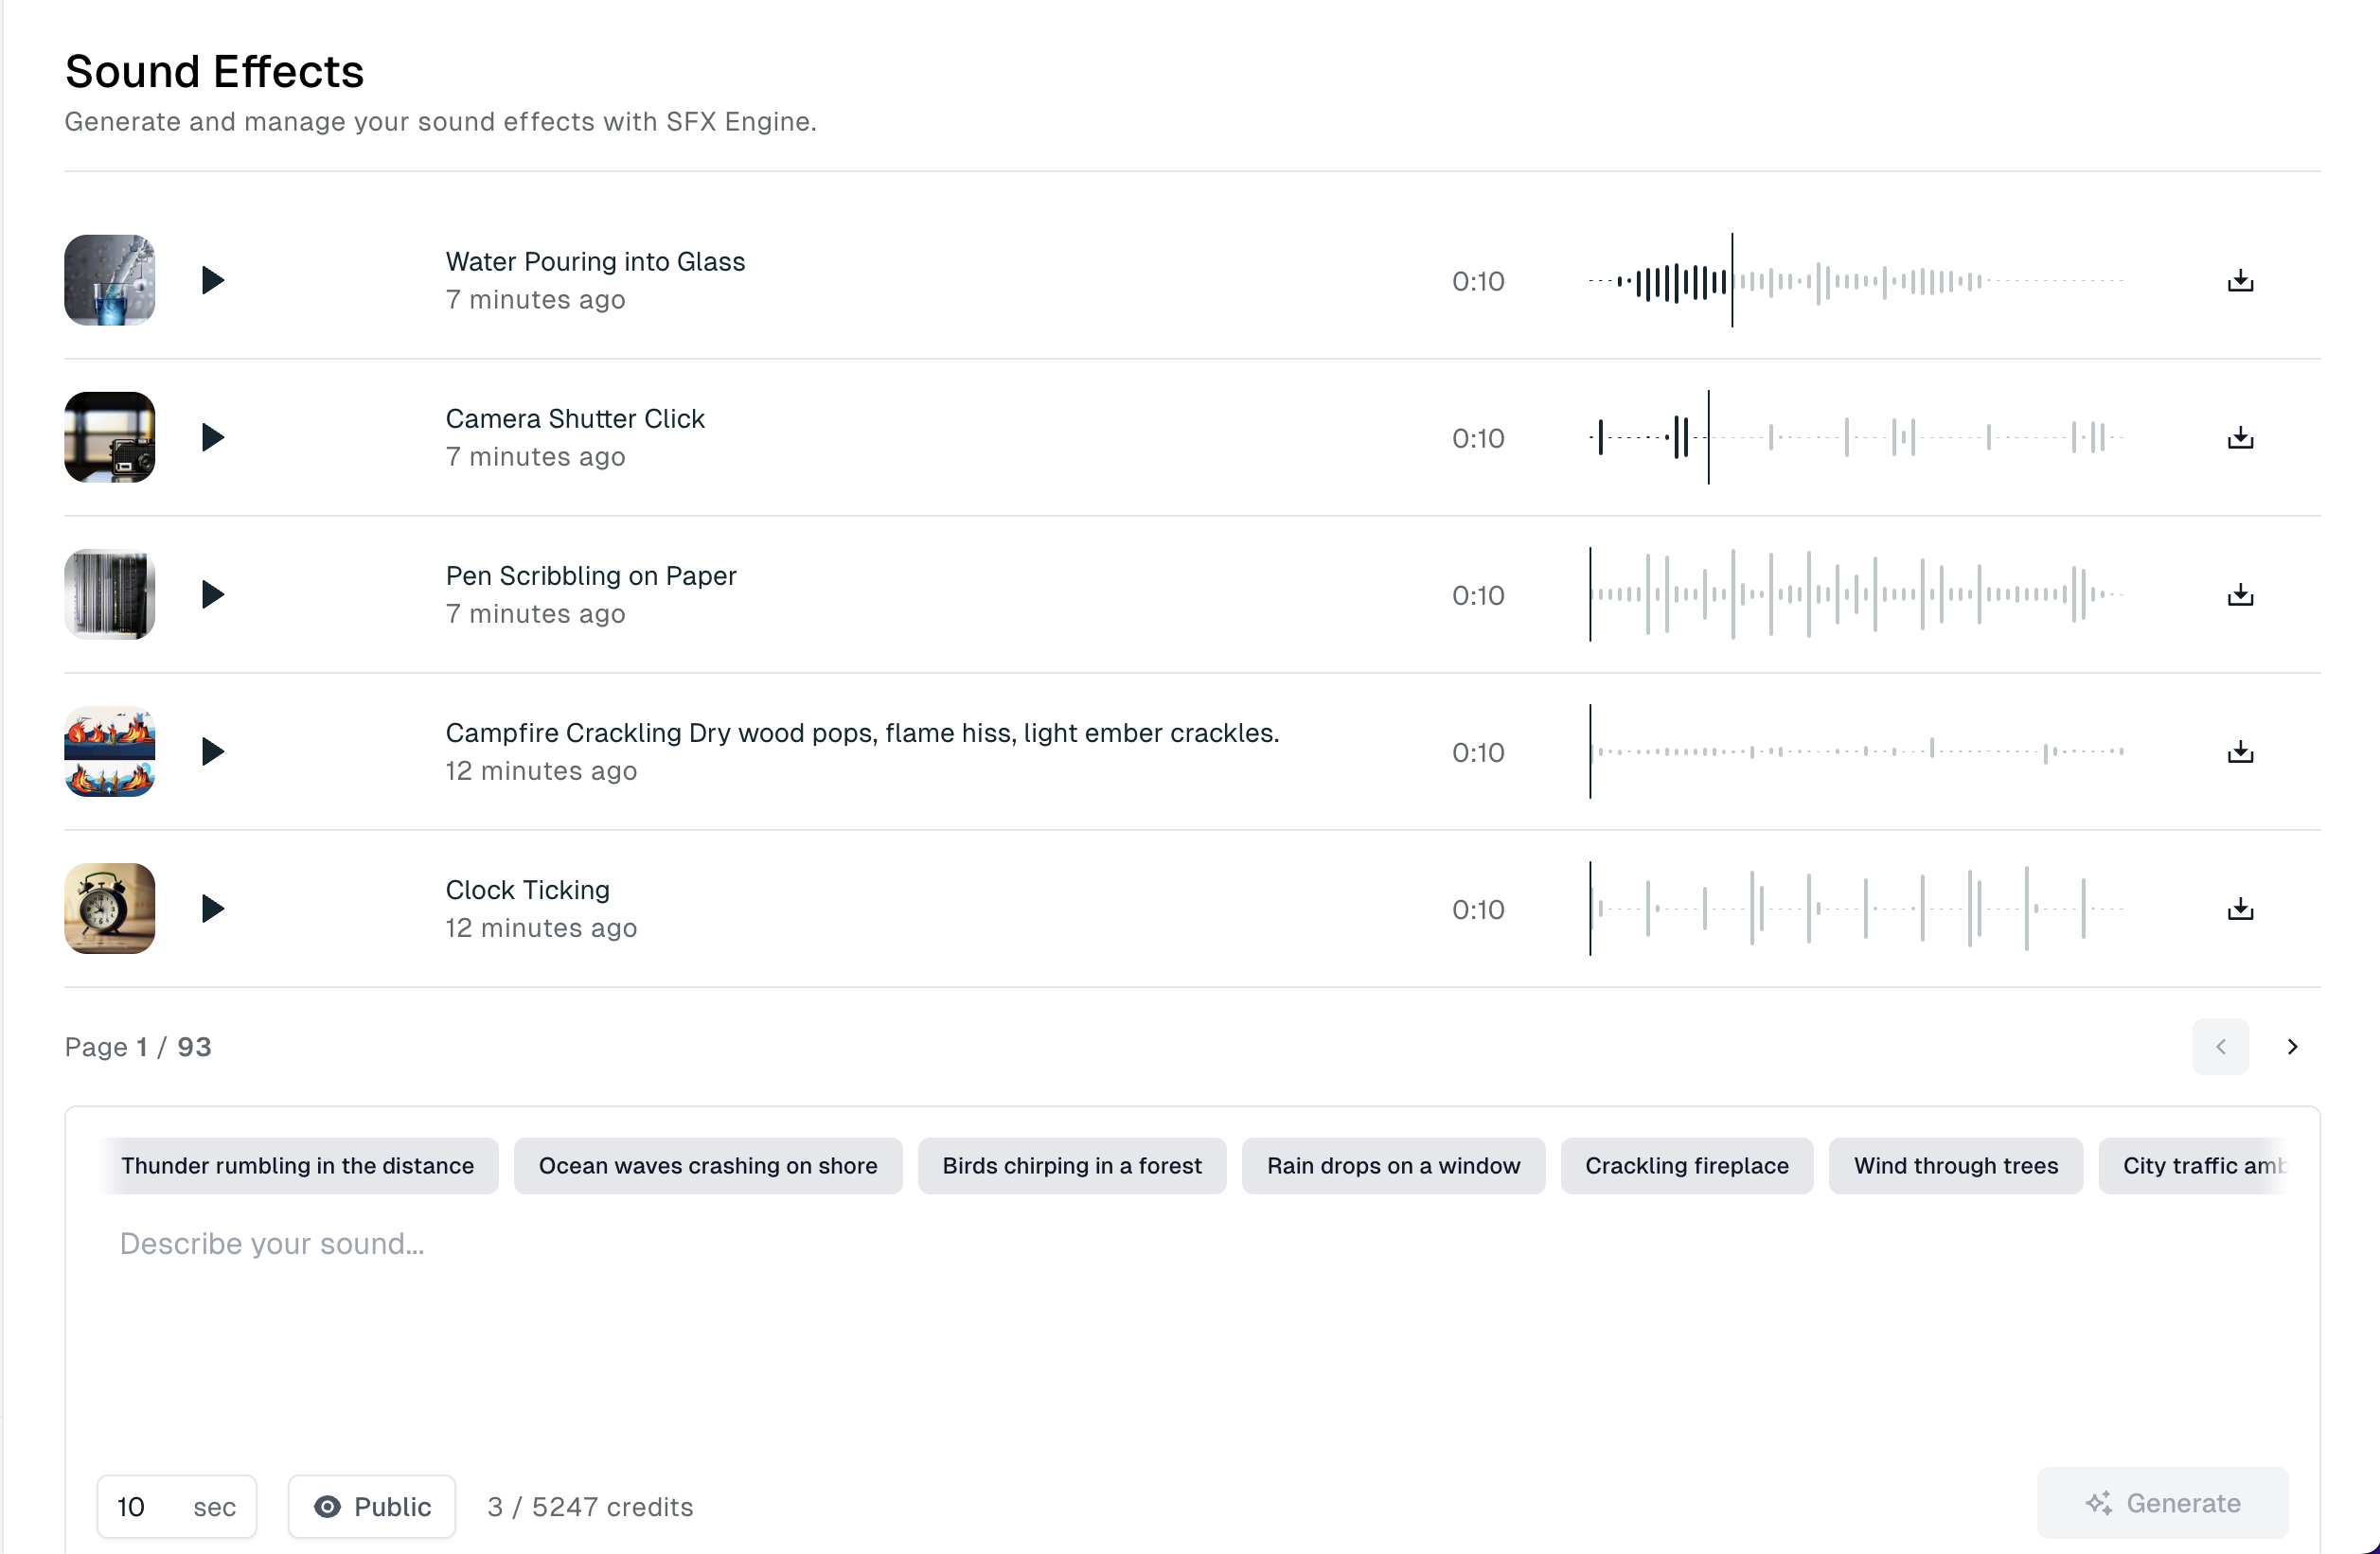
Task: Toggle the Public visibility setting
Action: tap(371, 1506)
